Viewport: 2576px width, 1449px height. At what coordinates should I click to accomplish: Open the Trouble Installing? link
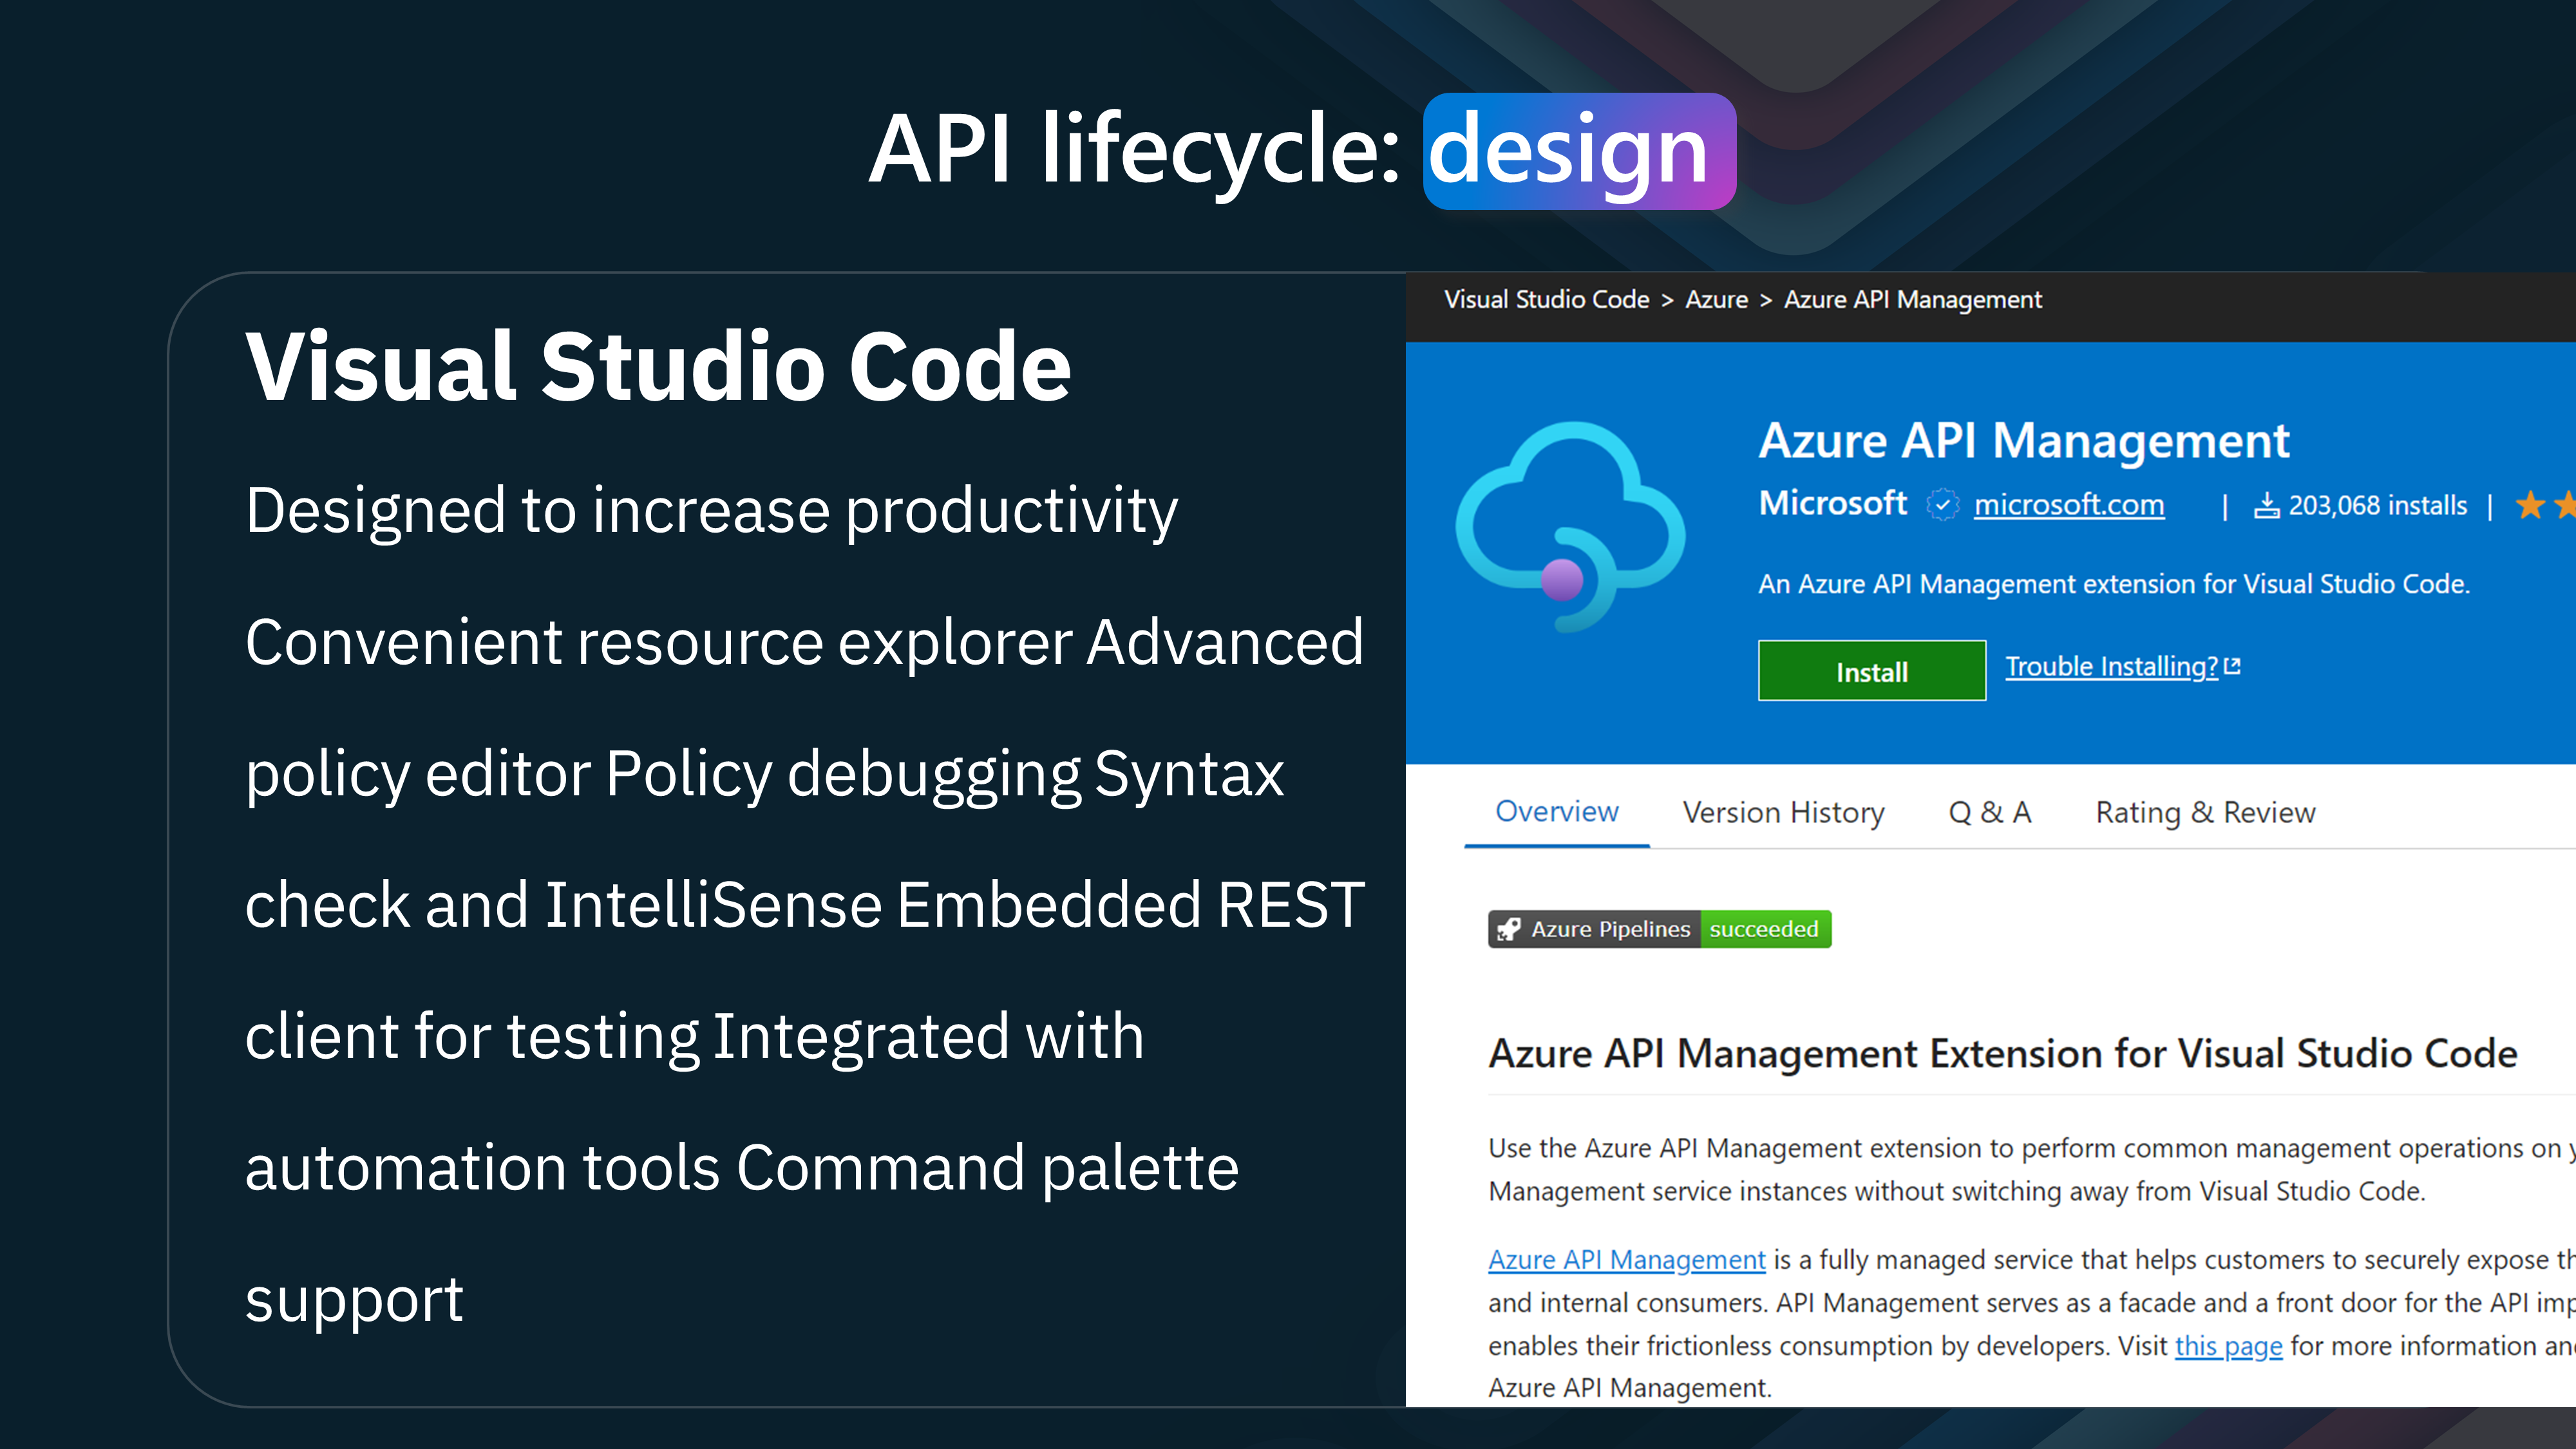point(2112,666)
